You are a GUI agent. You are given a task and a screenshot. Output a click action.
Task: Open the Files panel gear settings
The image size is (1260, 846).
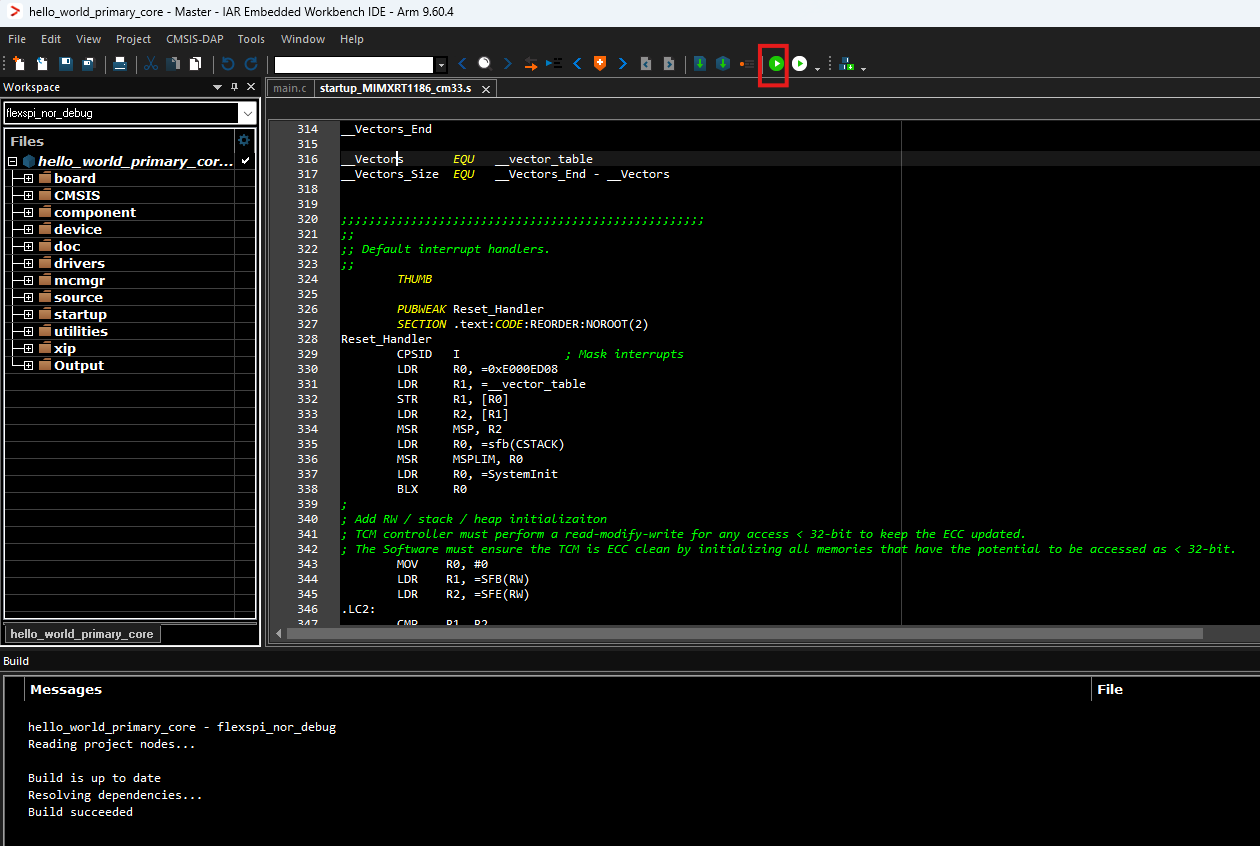243,141
